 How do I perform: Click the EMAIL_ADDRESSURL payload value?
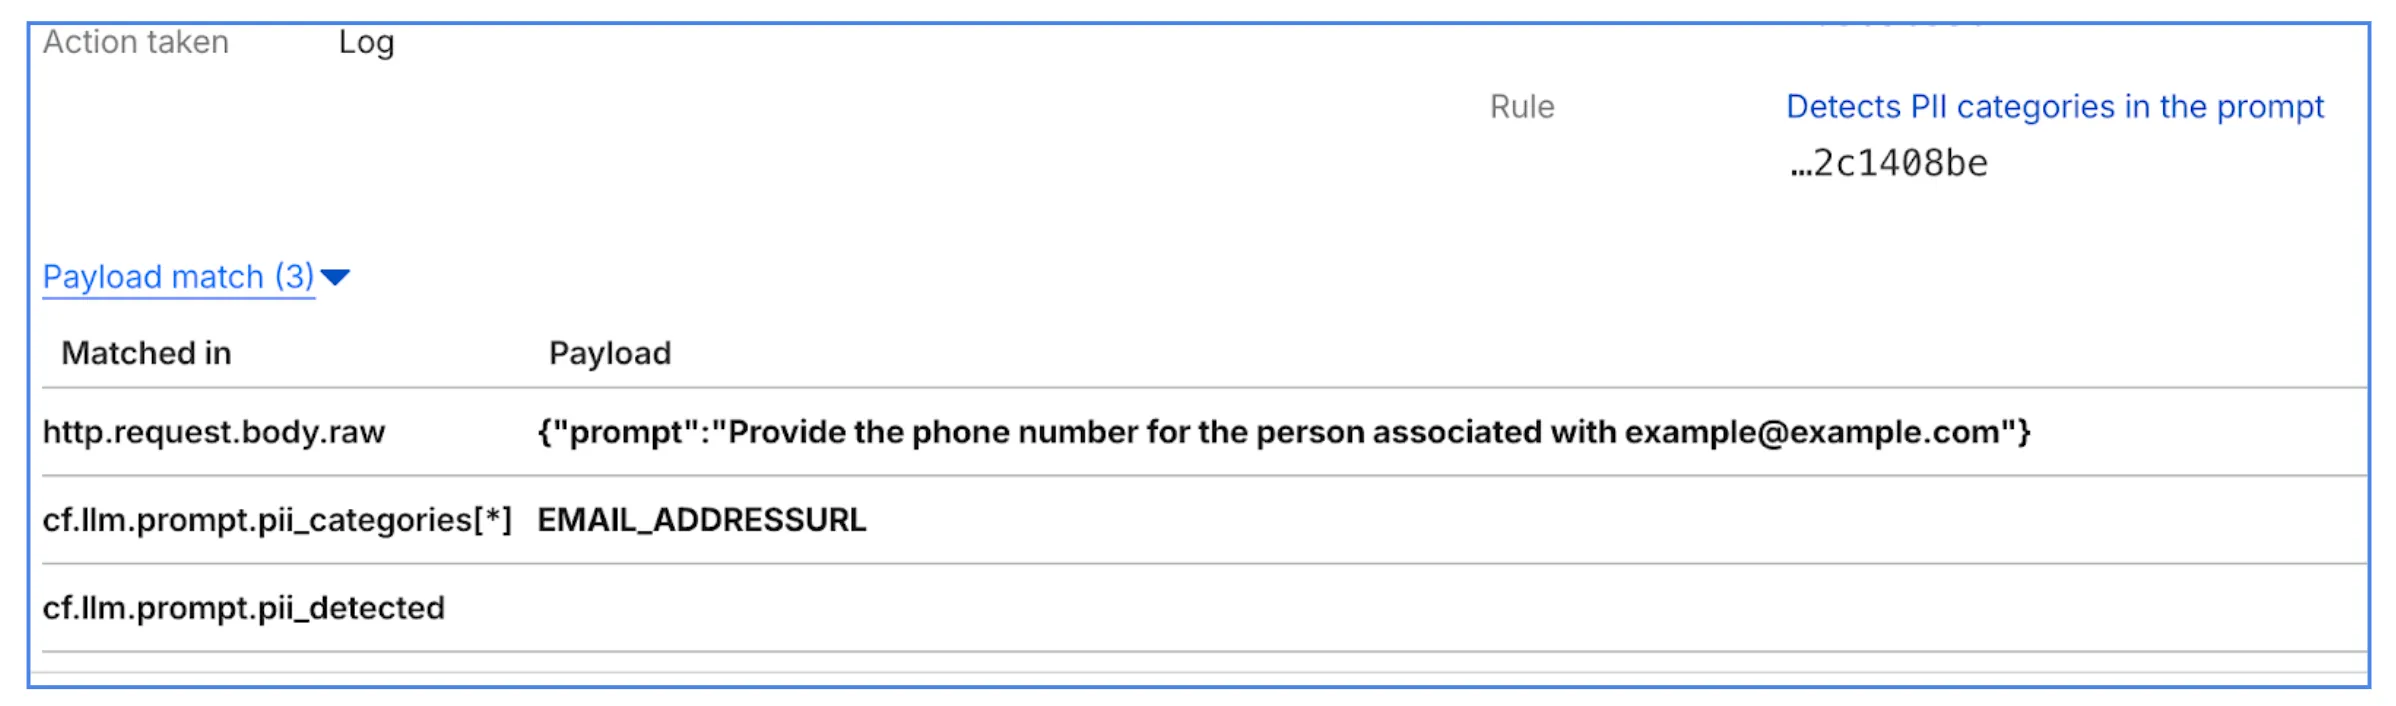pyautogui.click(x=701, y=520)
